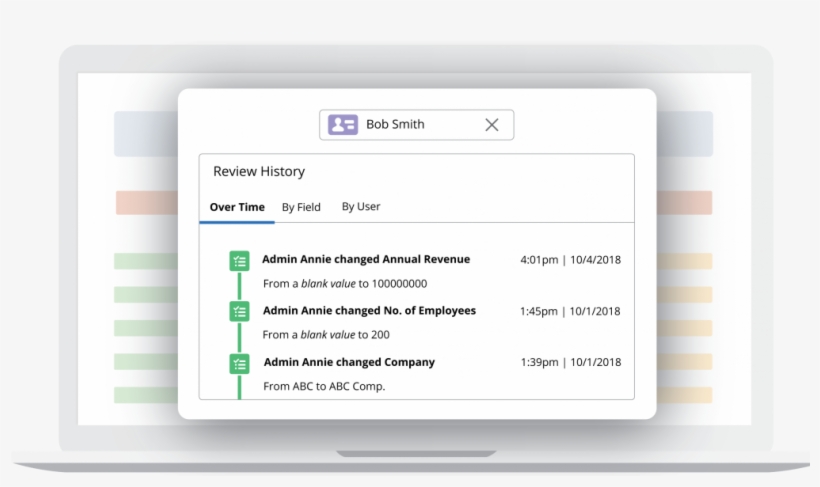Click green checklist icon for Annual Revenue change

(239, 262)
